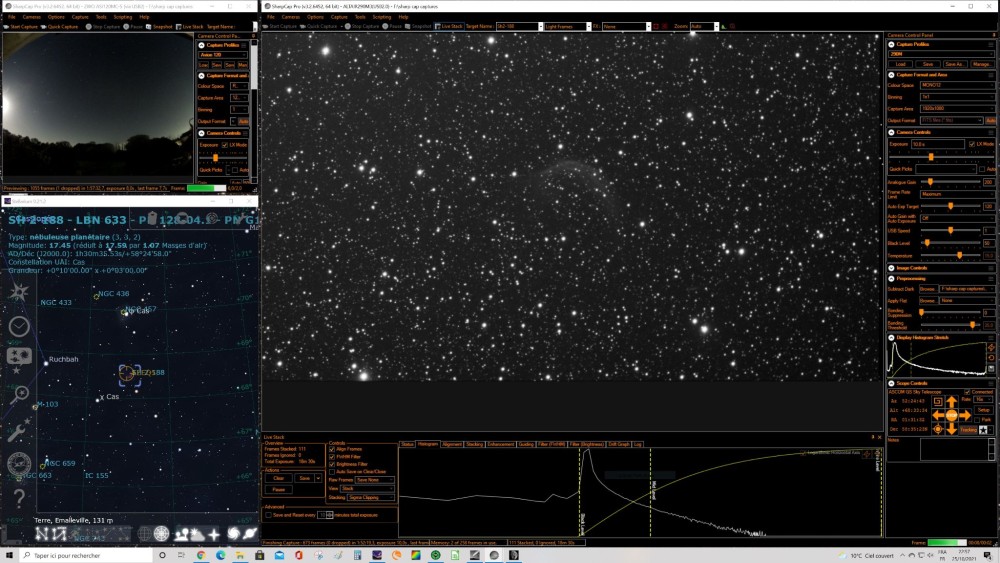Open the Save split-button arrow in Live Stack

(x=318, y=478)
